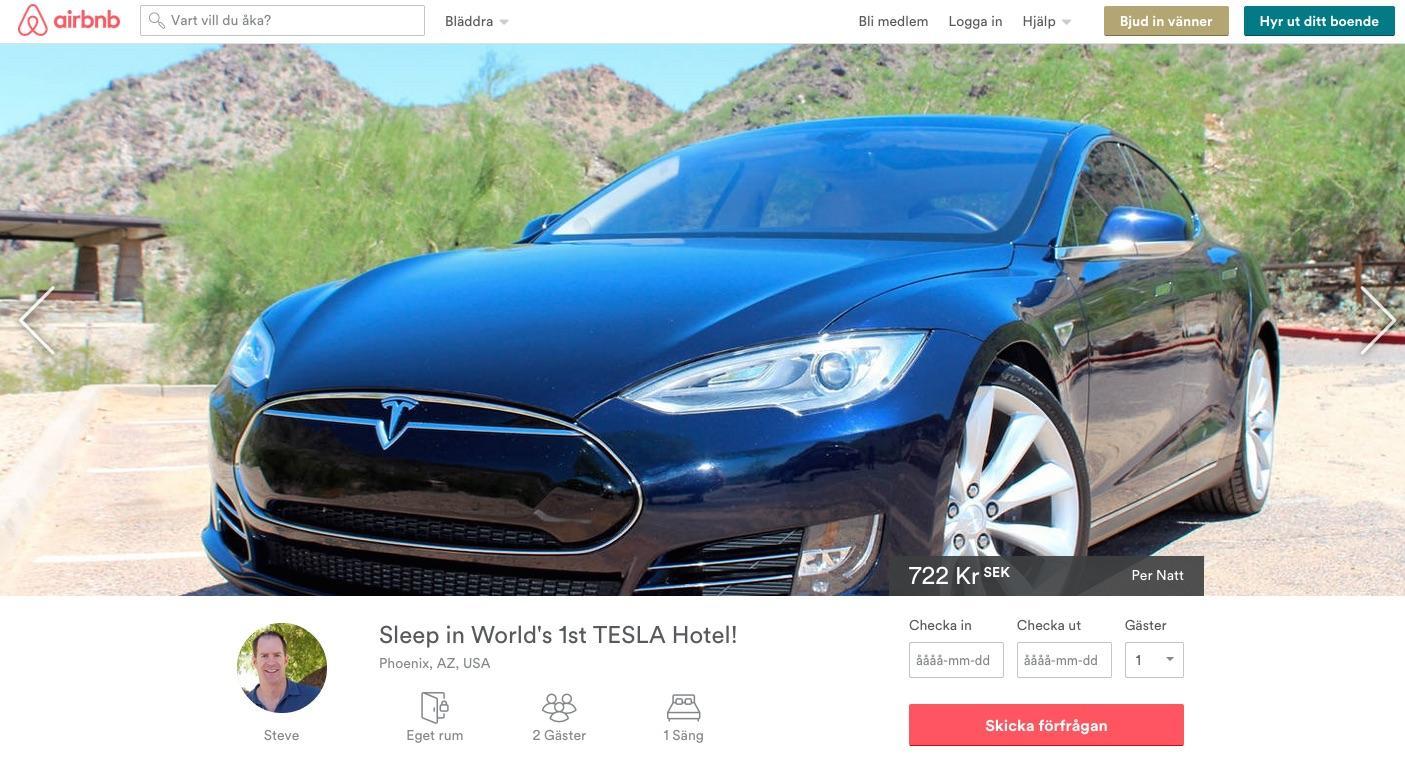The height and width of the screenshot is (758, 1405).
Task: Open host Steve's profile photo
Action: click(282, 668)
